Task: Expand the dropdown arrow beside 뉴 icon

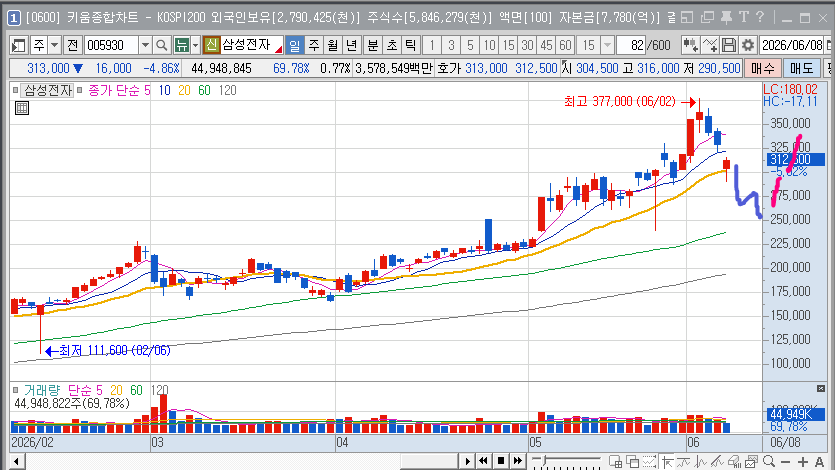Action: pos(195,45)
